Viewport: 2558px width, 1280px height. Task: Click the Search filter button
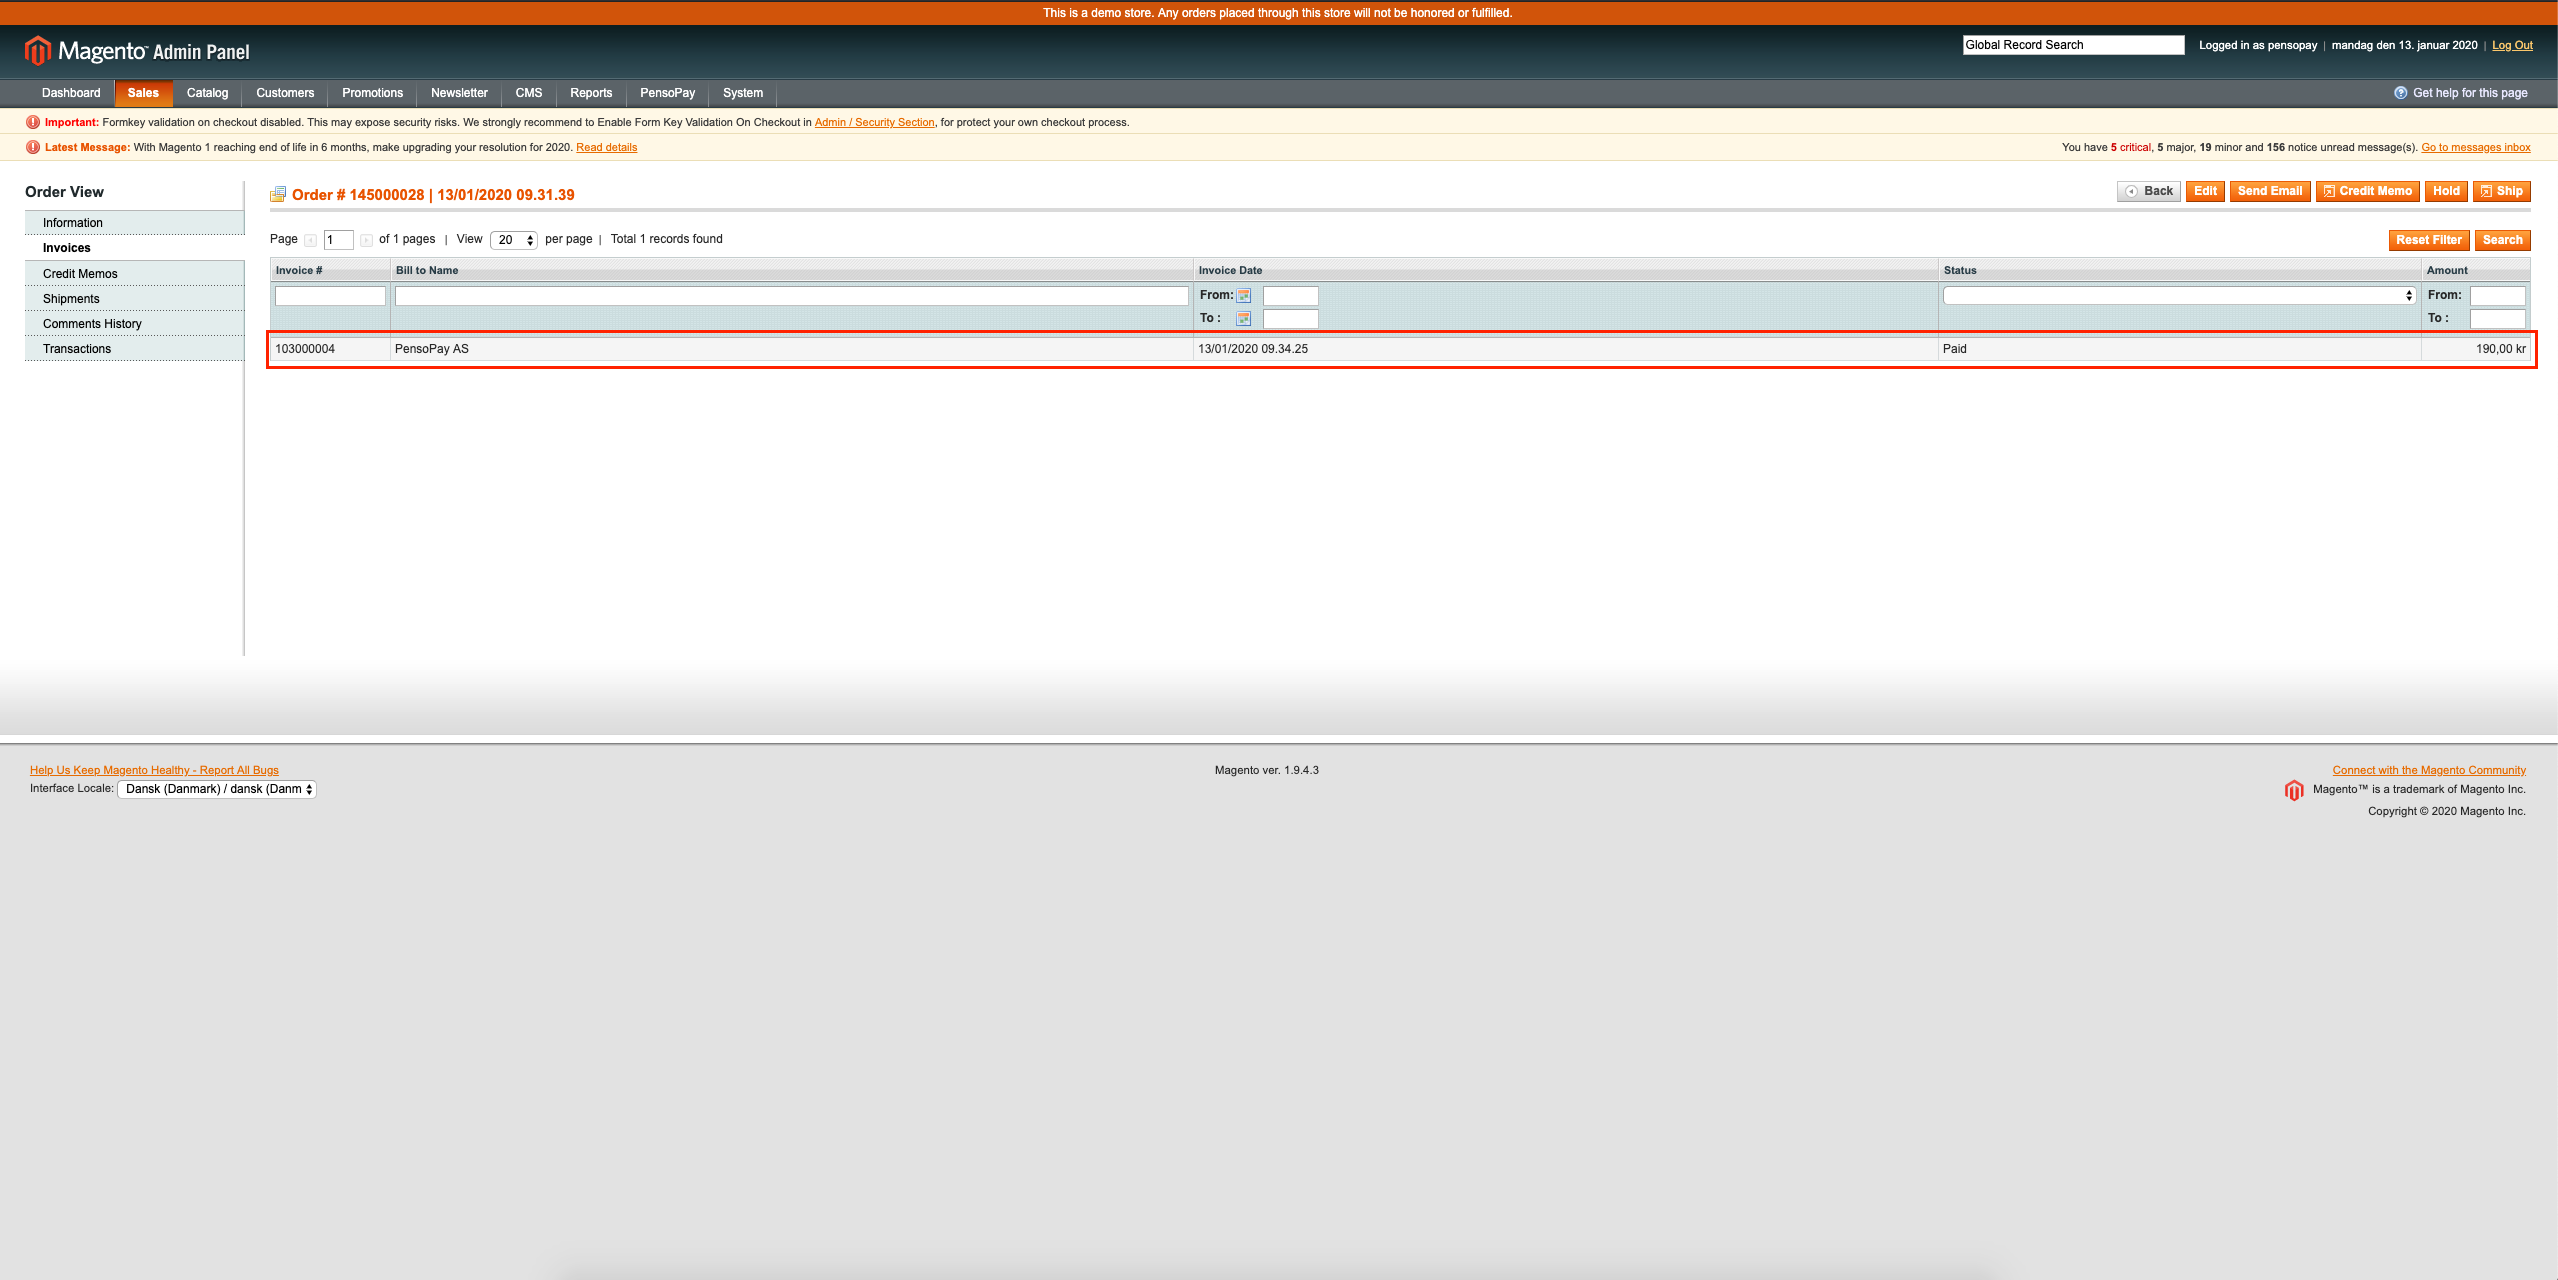pyautogui.click(x=2502, y=240)
